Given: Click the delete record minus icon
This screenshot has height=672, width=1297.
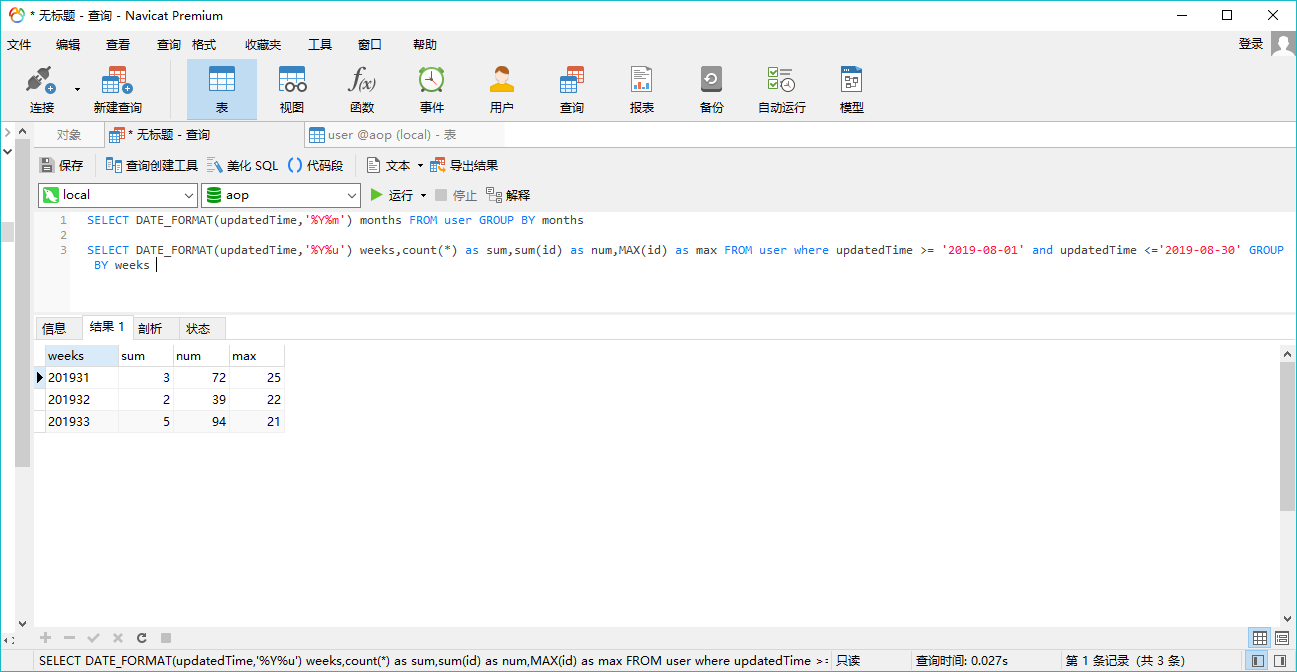Looking at the screenshot, I should 69,637.
